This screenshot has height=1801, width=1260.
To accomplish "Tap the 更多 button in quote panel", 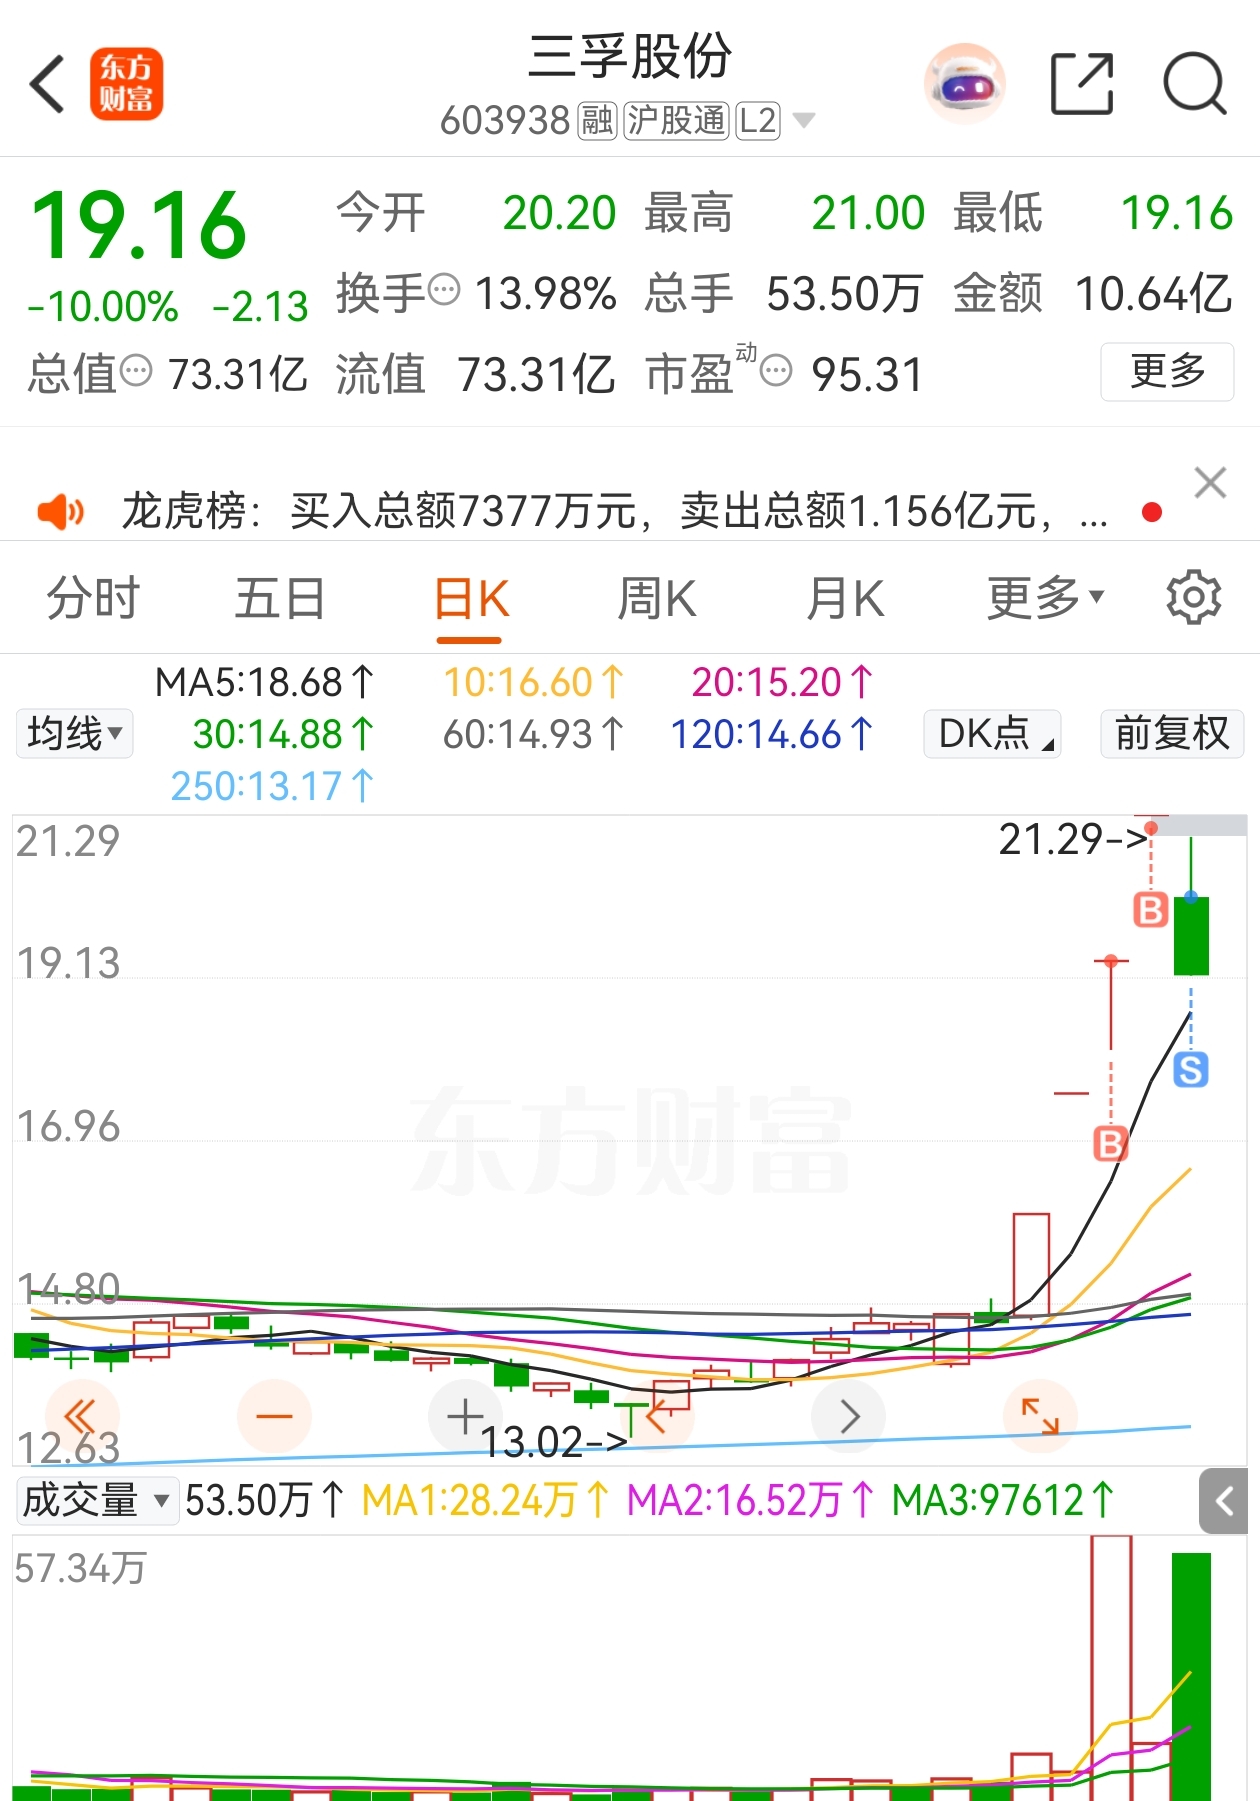I will coord(1167,372).
